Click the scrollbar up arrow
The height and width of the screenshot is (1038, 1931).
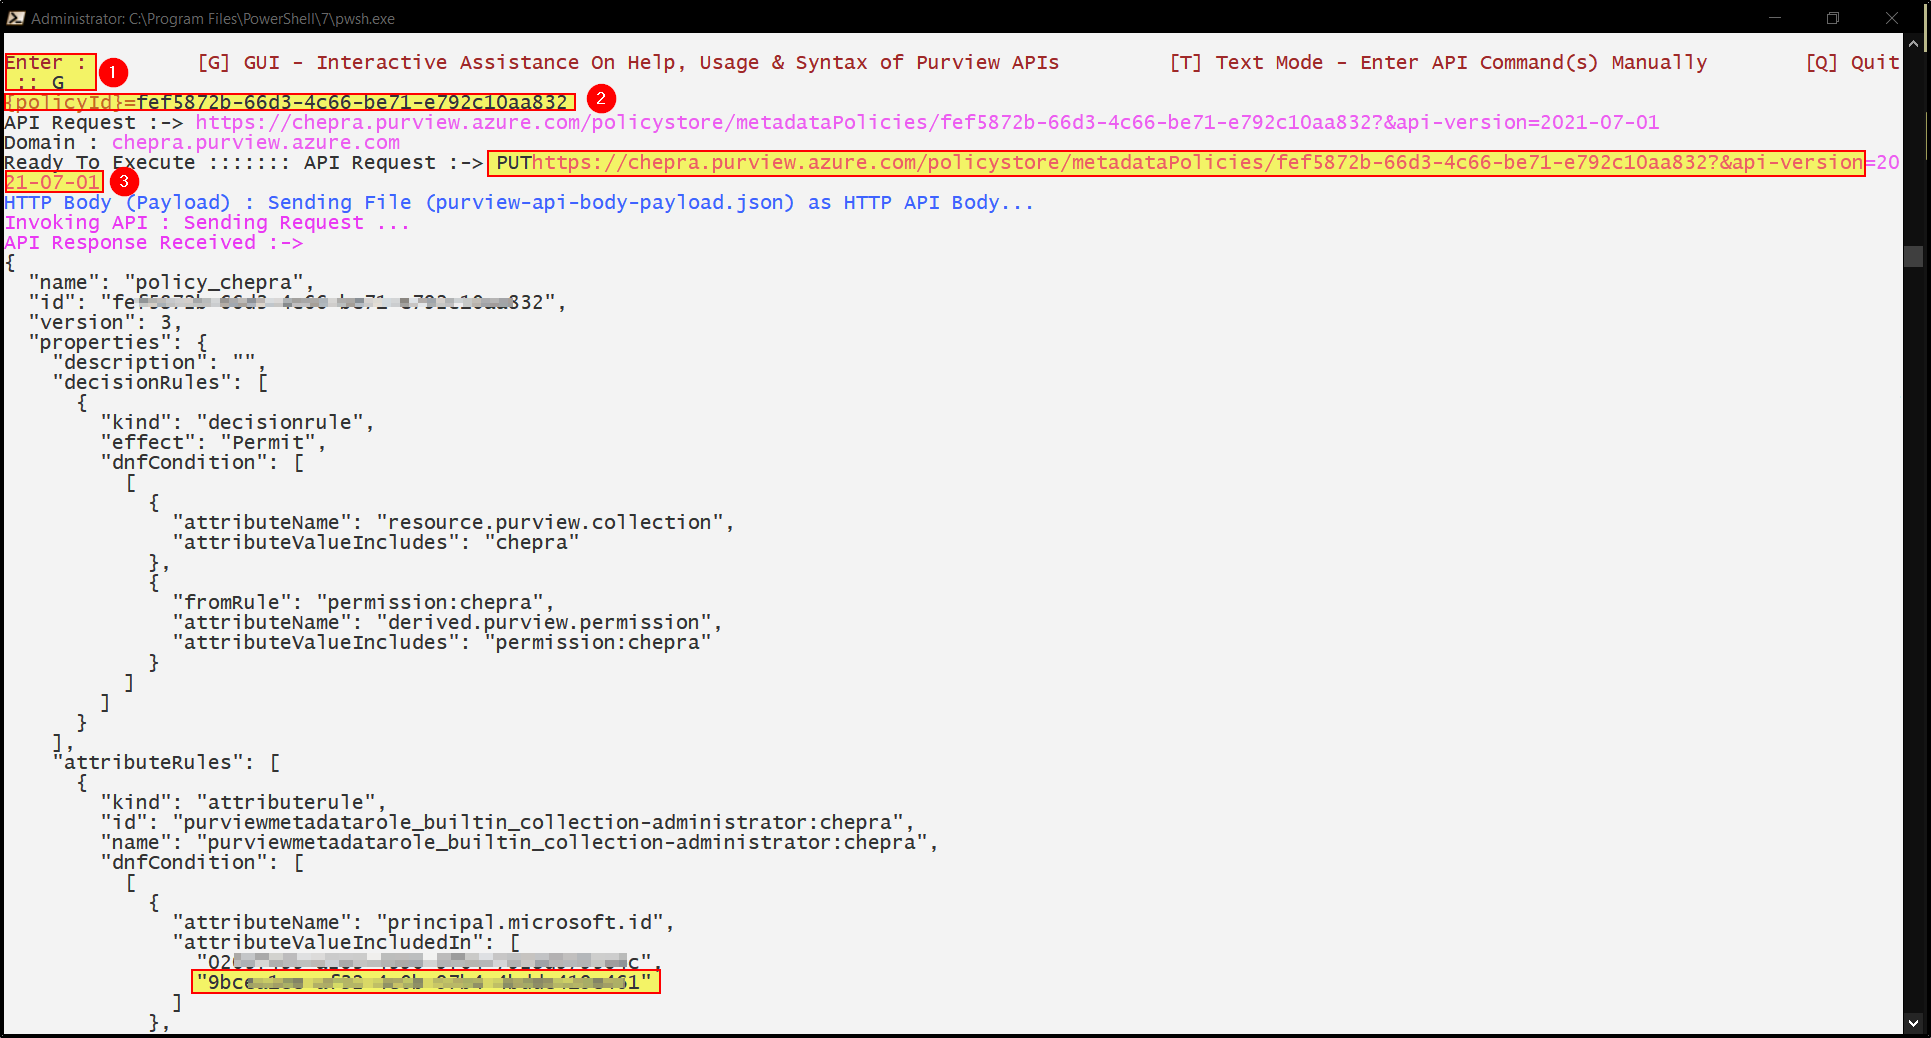[1913, 44]
